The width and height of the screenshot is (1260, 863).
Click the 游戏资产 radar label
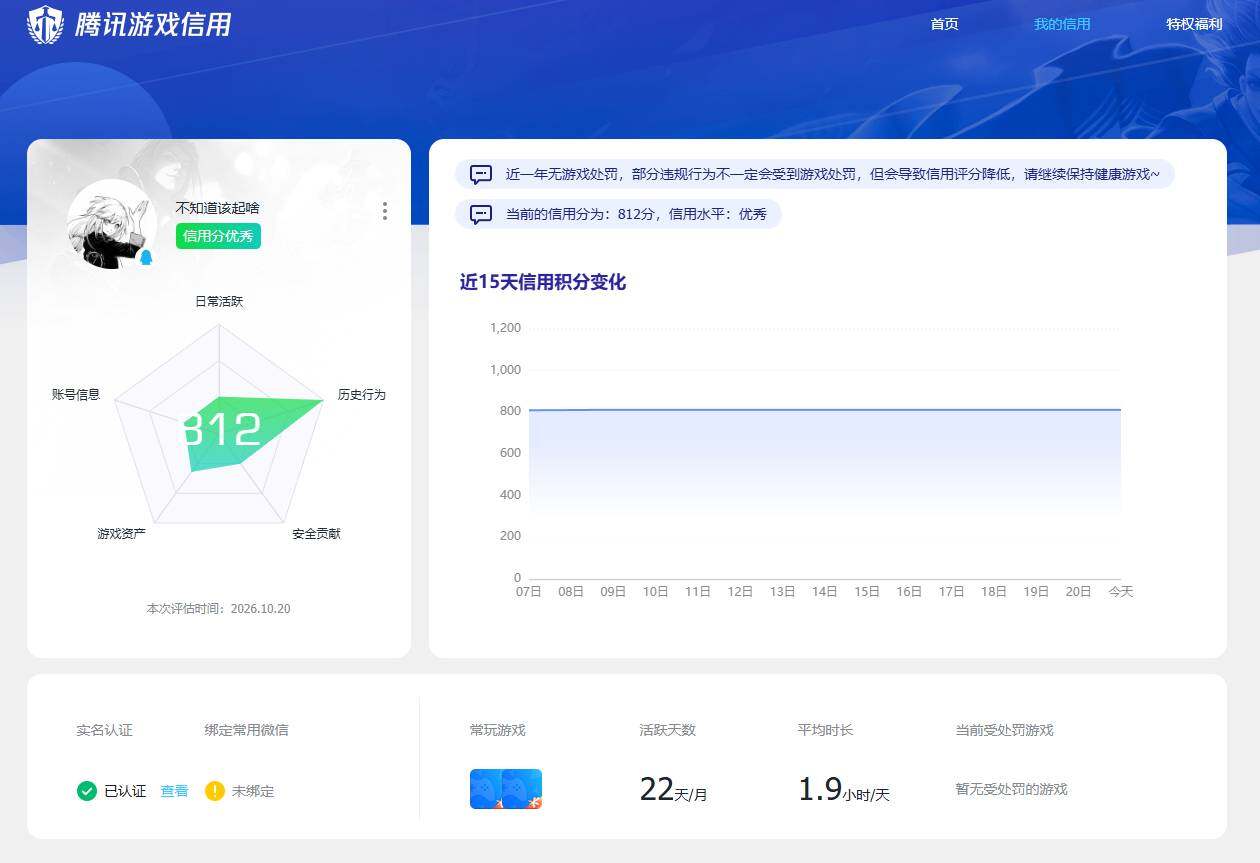point(121,534)
